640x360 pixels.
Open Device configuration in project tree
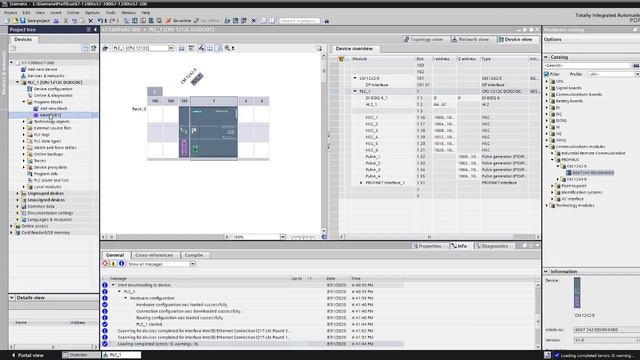[53, 89]
